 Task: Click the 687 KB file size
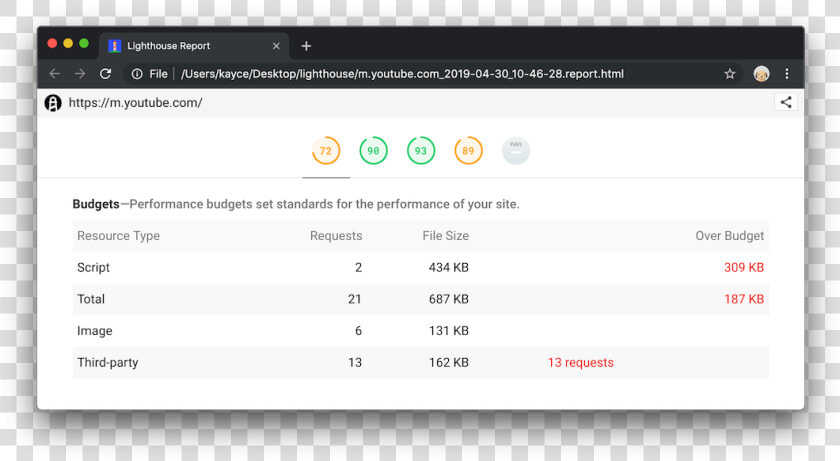coord(449,299)
